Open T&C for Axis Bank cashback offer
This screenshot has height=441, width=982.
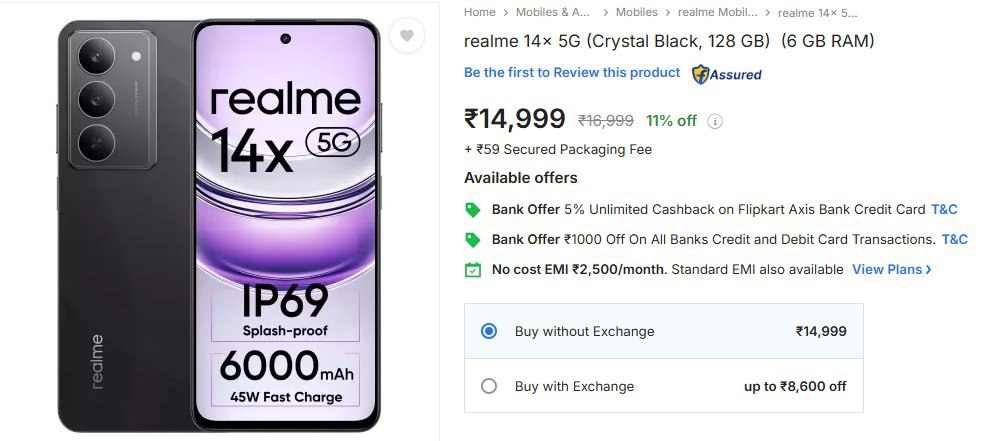944,210
